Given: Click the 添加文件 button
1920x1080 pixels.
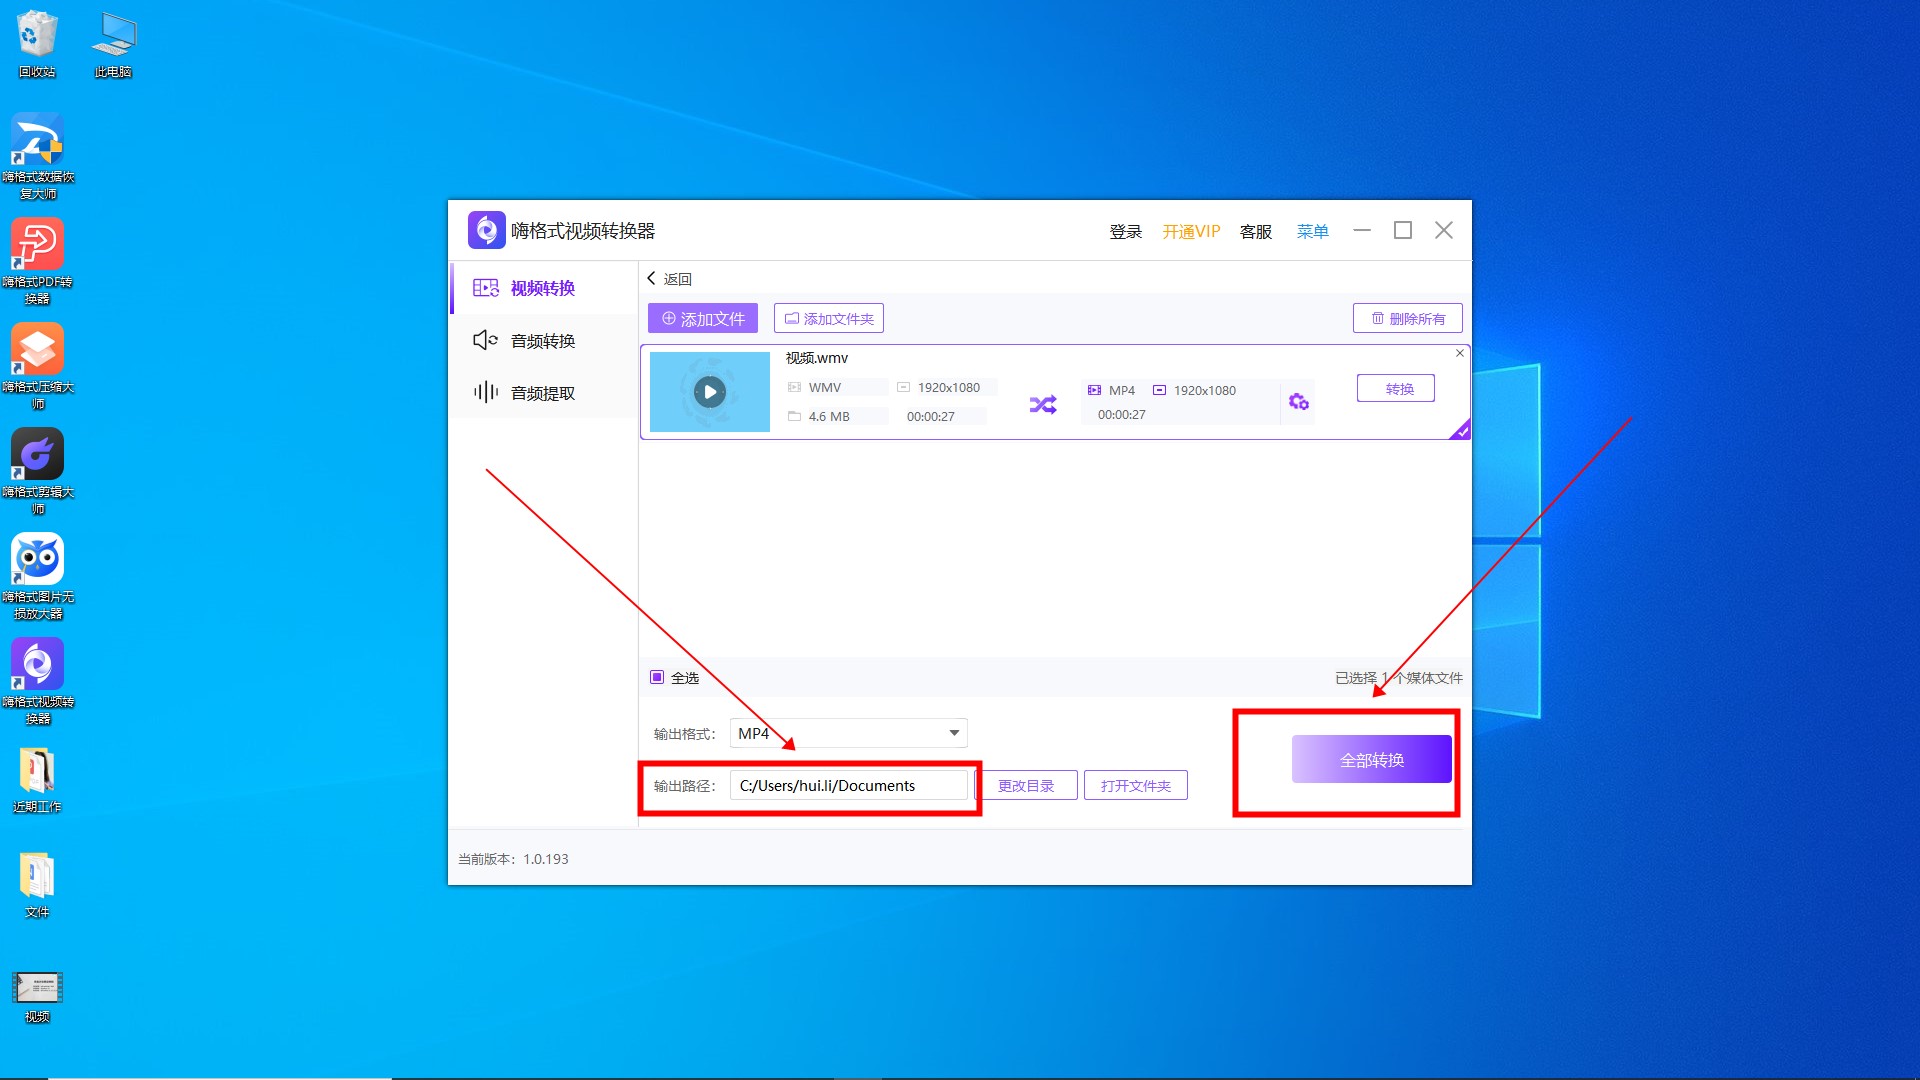Looking at the screenshot, I should [x=702, y=318].
